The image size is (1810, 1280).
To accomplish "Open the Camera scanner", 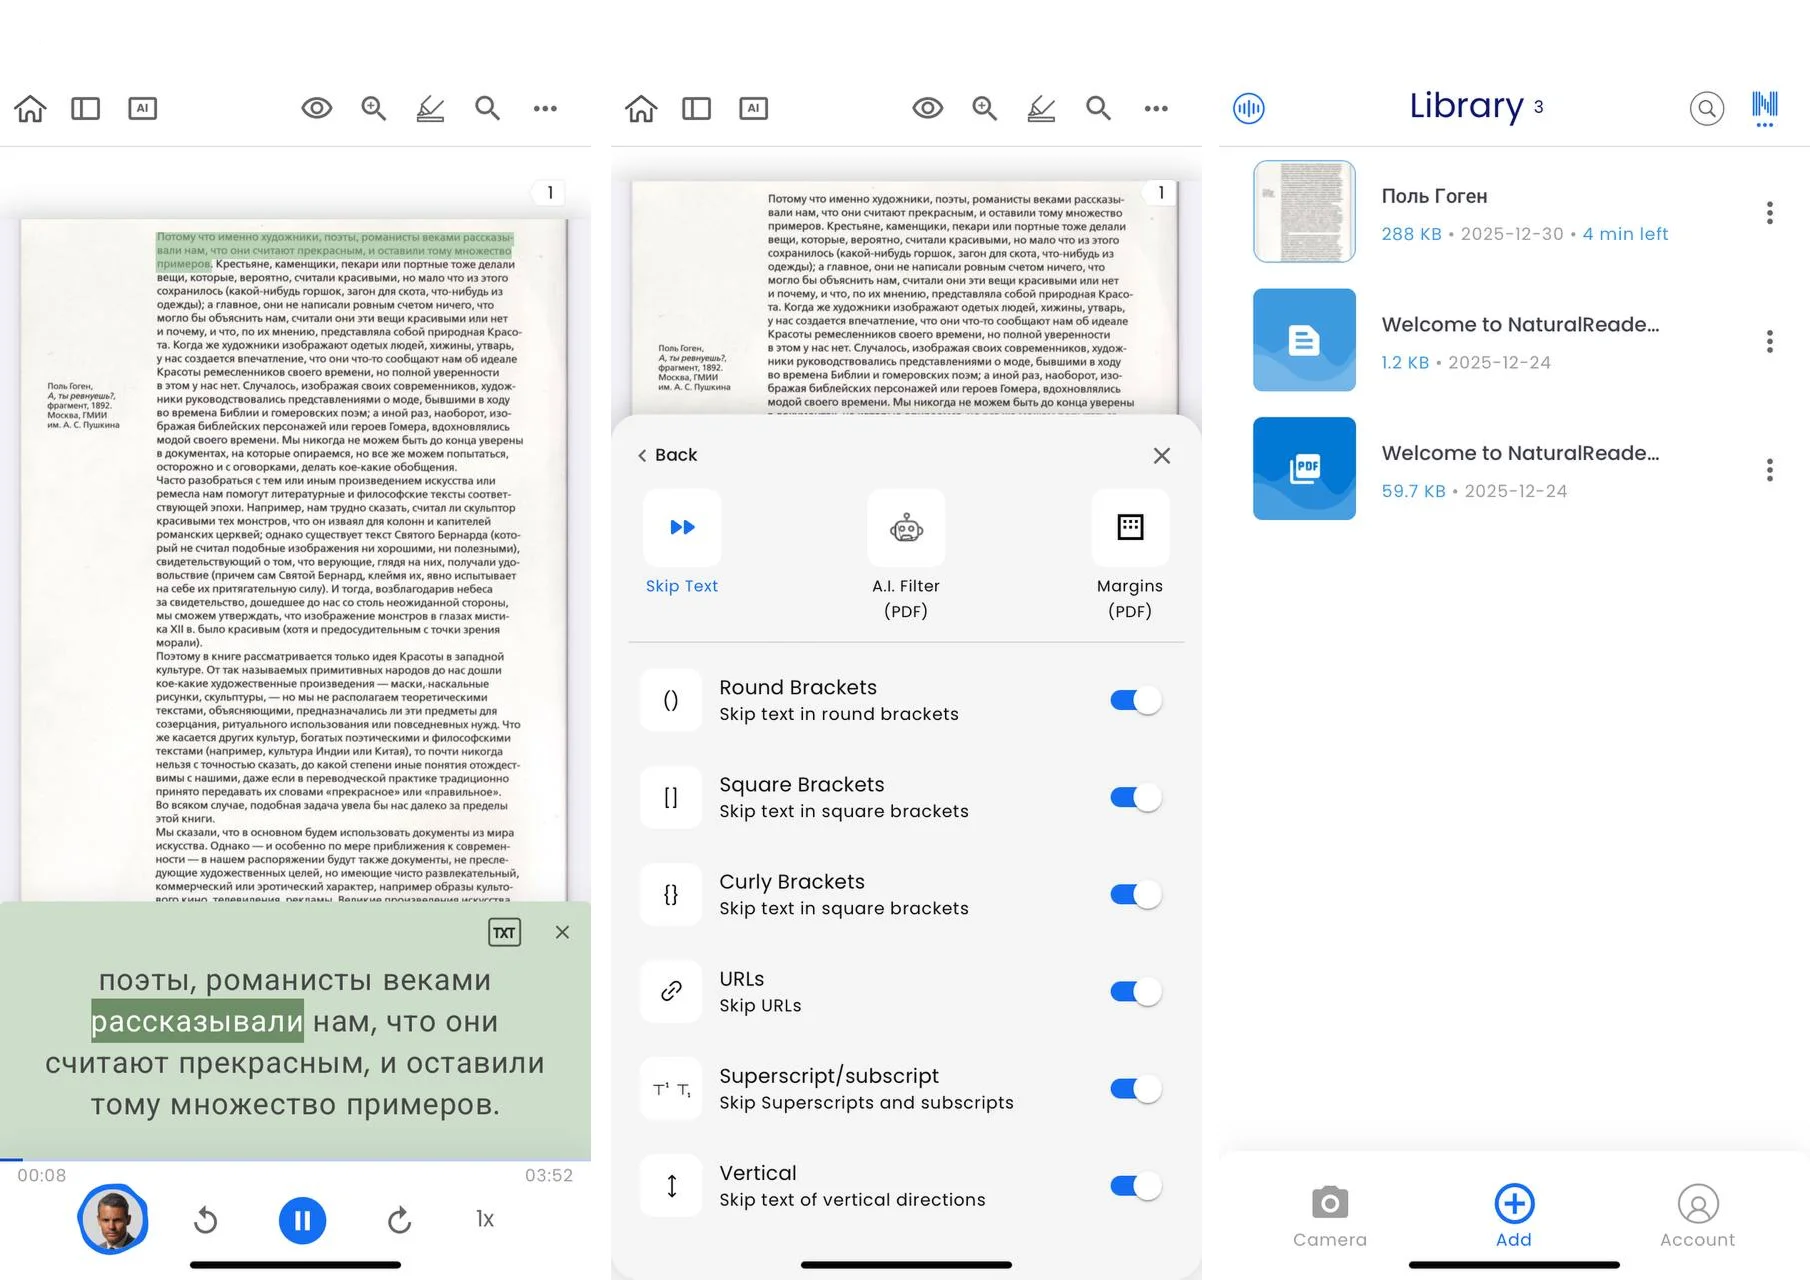I will (x=1329, y=1216).
